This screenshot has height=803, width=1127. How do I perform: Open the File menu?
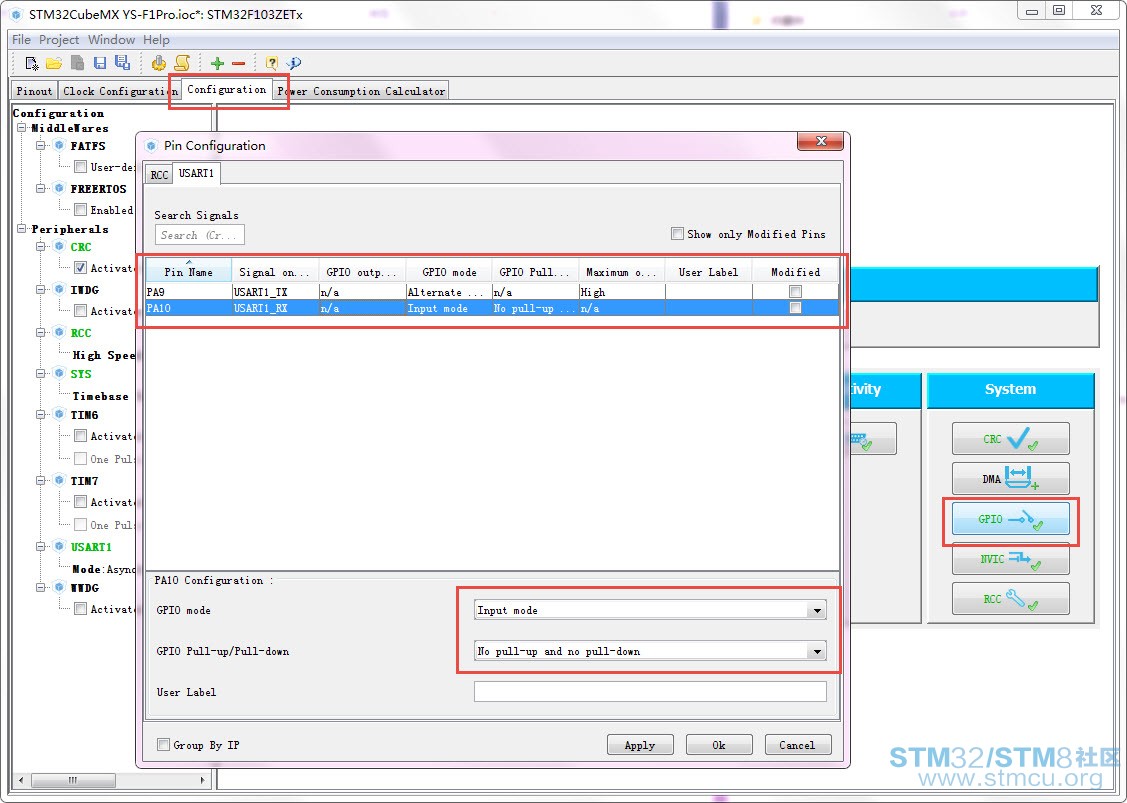pyautogui.click(x=22, y=40)
